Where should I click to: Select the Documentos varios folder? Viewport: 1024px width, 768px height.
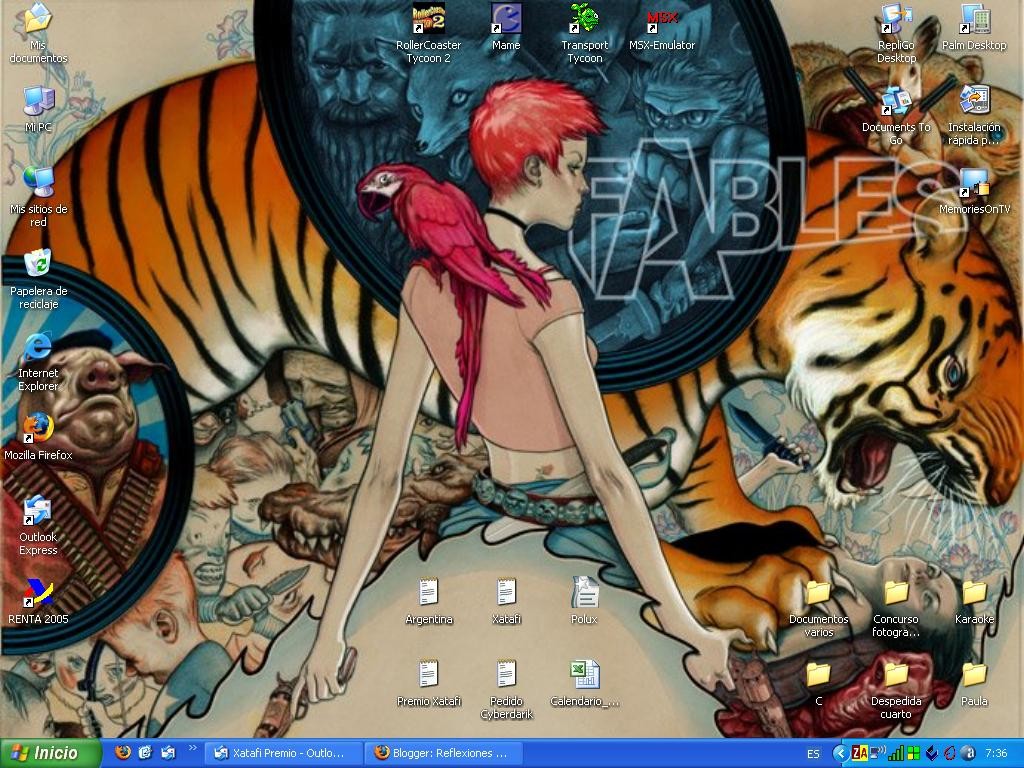[818, 608]
